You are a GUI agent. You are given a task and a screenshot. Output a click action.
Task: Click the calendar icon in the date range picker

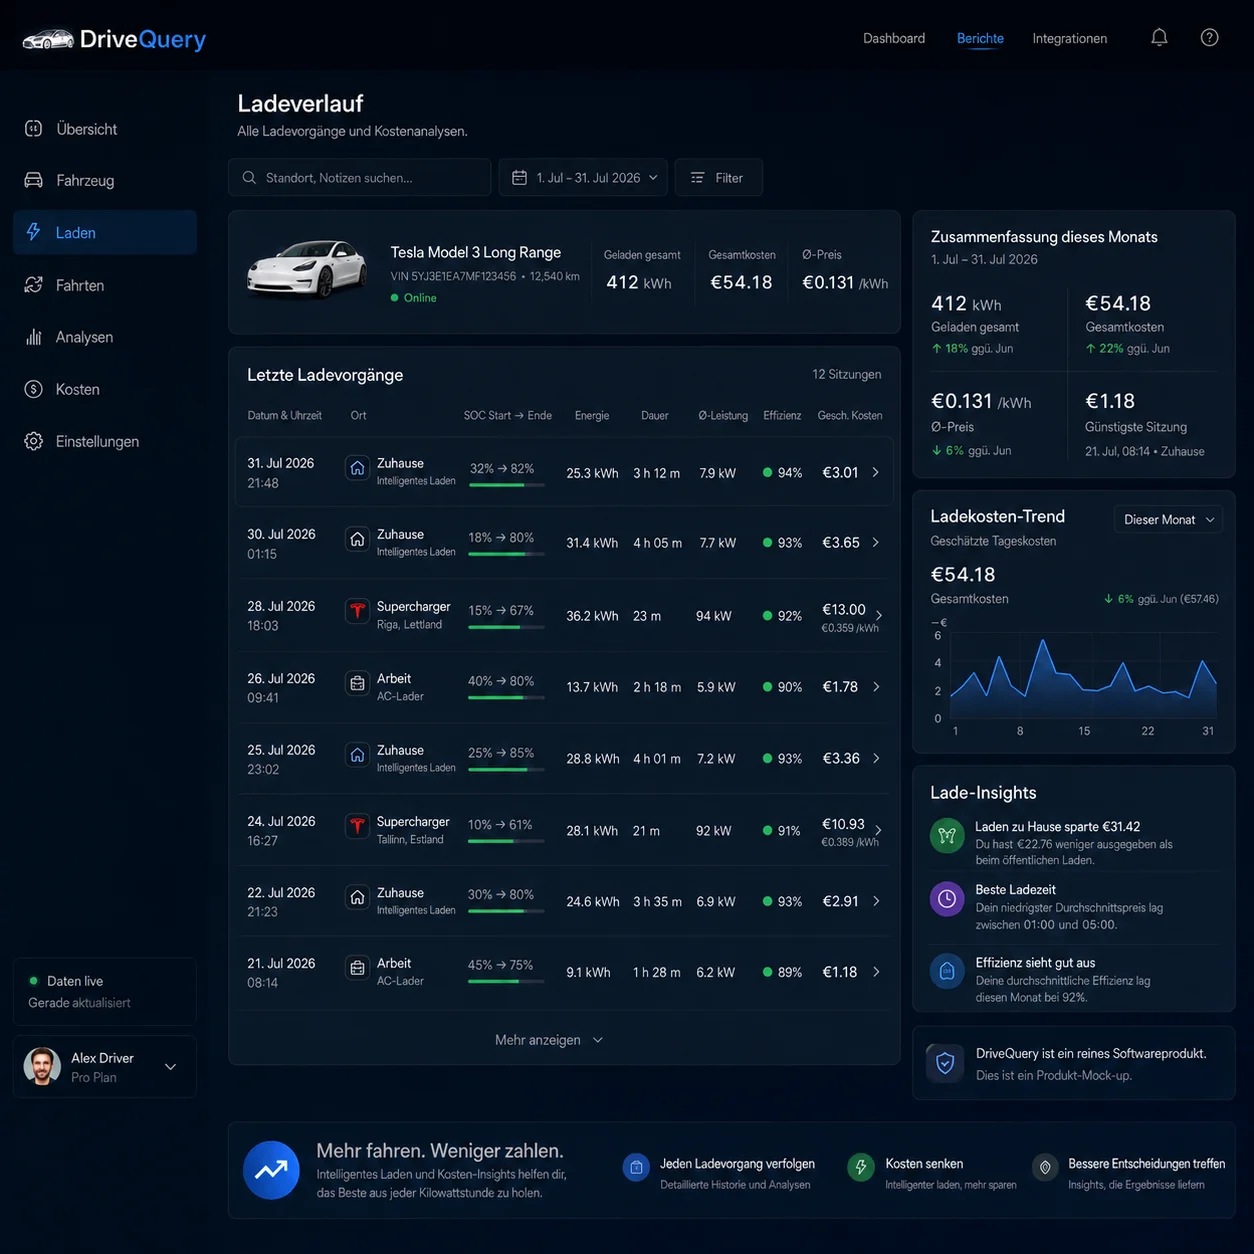tap(519, 178)
